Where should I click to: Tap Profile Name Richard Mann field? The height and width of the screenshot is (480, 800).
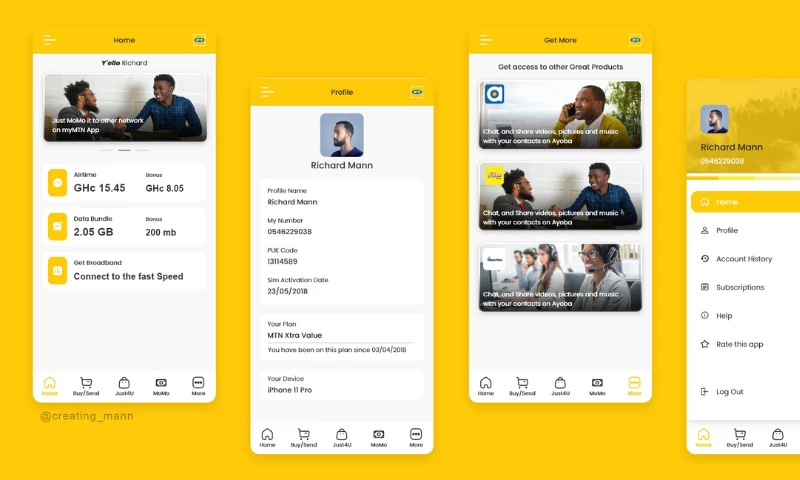click(x=292, y=197)
